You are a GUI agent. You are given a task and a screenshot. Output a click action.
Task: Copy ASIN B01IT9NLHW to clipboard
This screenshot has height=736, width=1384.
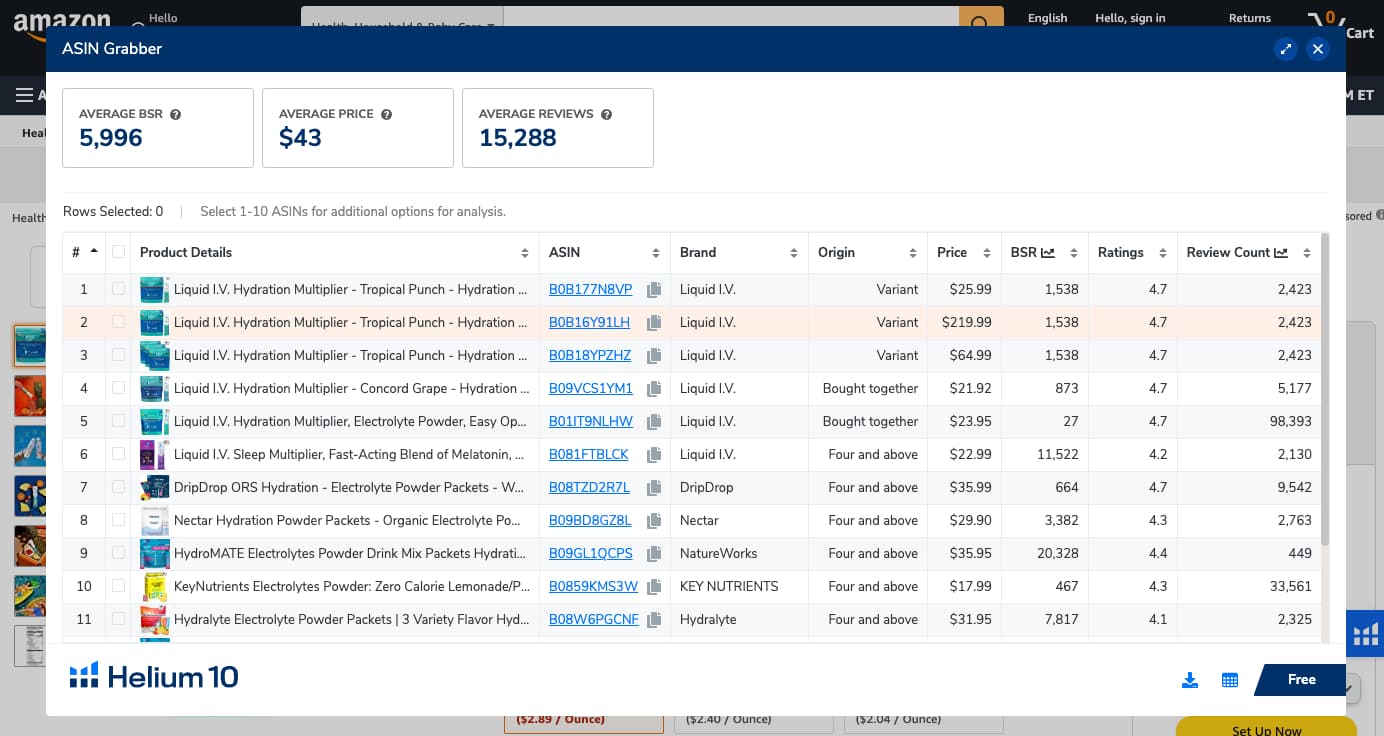(x=654, y=422)
